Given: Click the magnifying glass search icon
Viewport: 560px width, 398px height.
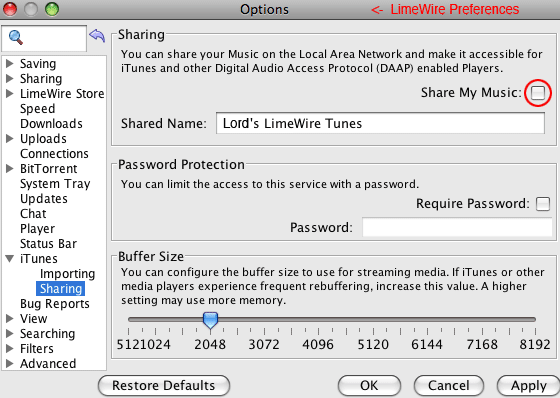Looking at the screenshot, I should pyautogui.click(x=16, y=38).
